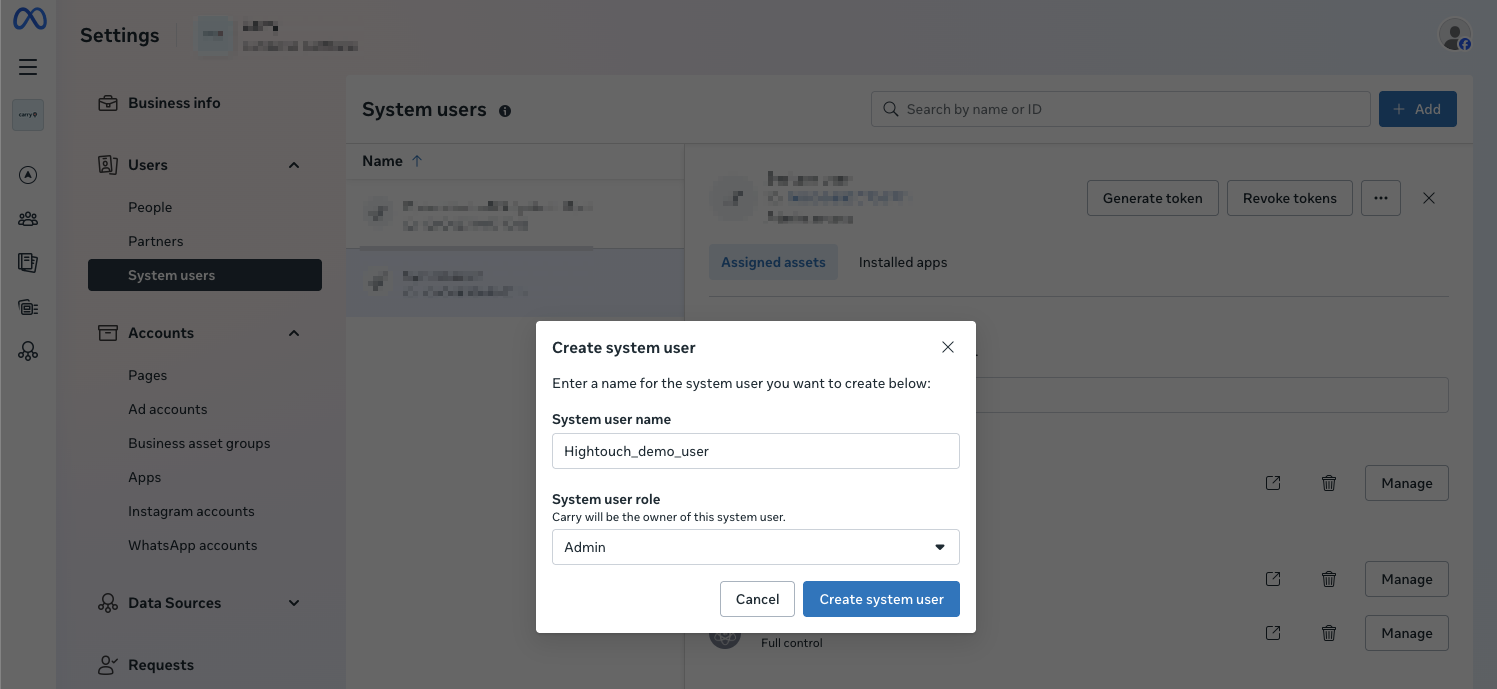Click the search magnifier in system users search
The width and height of the screenshot is (1497, 689).
(x=890, y=108)
